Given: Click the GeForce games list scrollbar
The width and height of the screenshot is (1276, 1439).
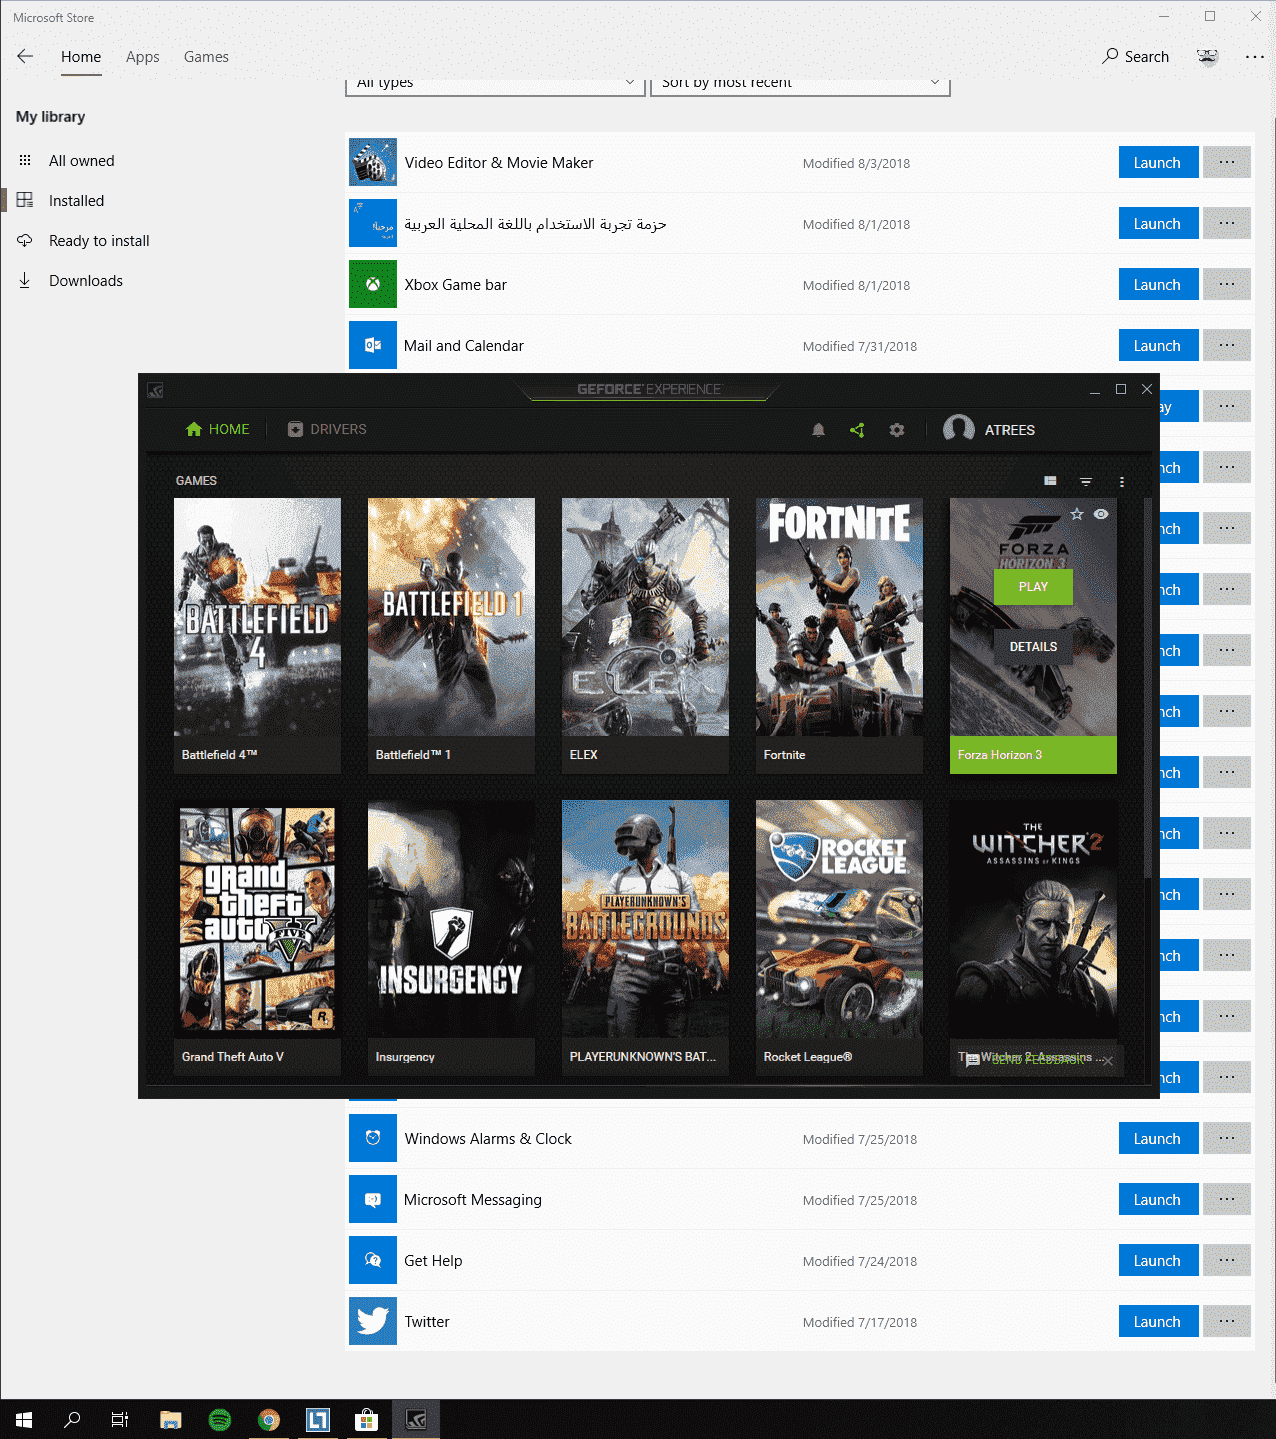Looking at the screenshot, I should tap(1148, 690).
